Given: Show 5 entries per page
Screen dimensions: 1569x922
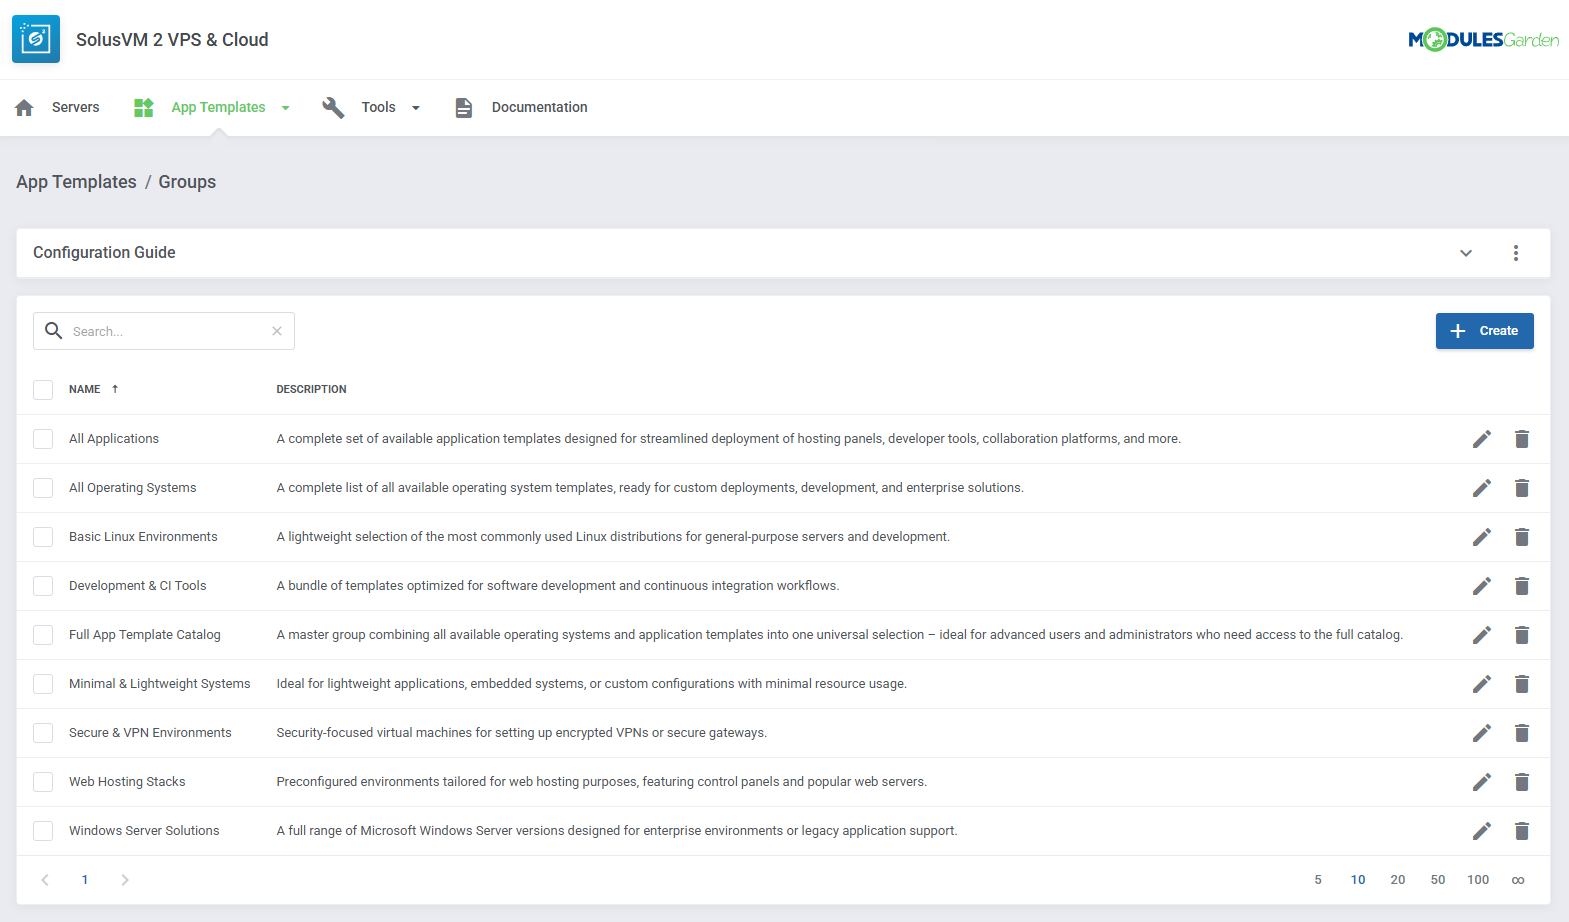Looking at the screenshot, I should (x=1318, y=880).
